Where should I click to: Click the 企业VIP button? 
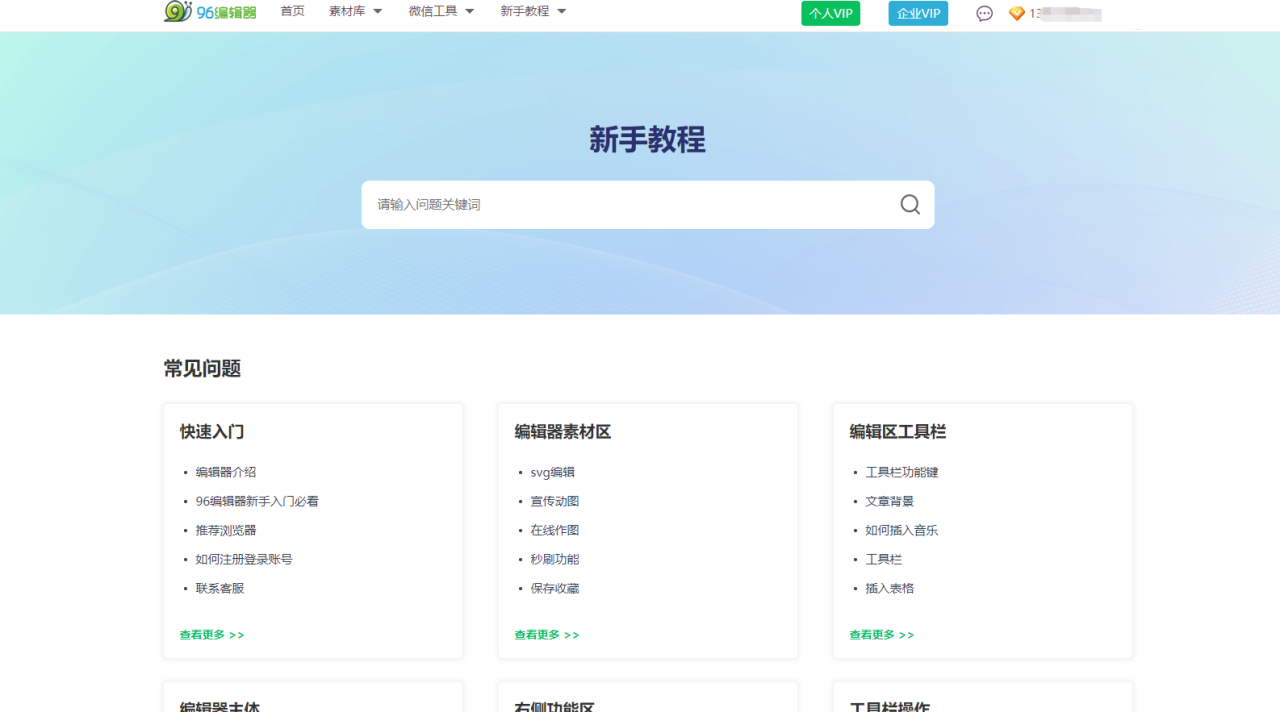pyautogui.click(x=917, y=13)
